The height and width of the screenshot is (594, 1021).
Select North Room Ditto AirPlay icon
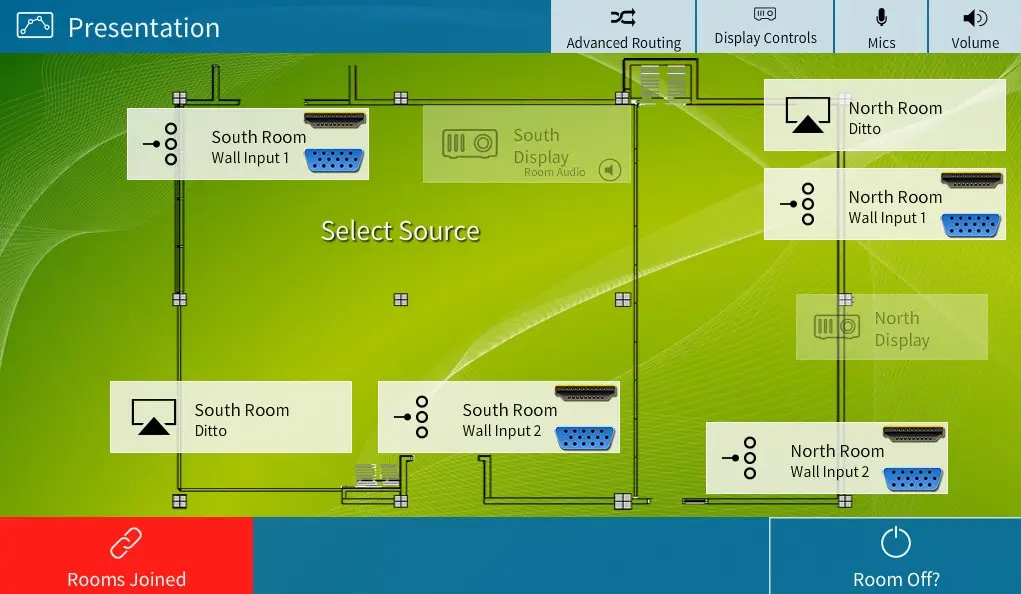(808, 115)
